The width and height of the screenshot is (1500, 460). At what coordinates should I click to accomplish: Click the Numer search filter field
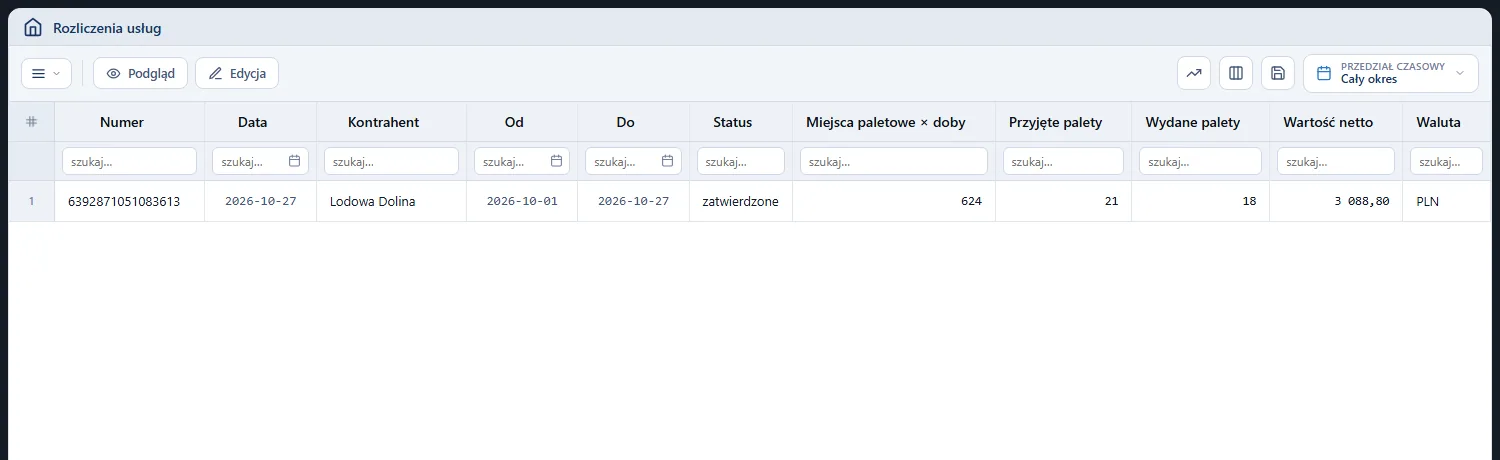[129, 161]
